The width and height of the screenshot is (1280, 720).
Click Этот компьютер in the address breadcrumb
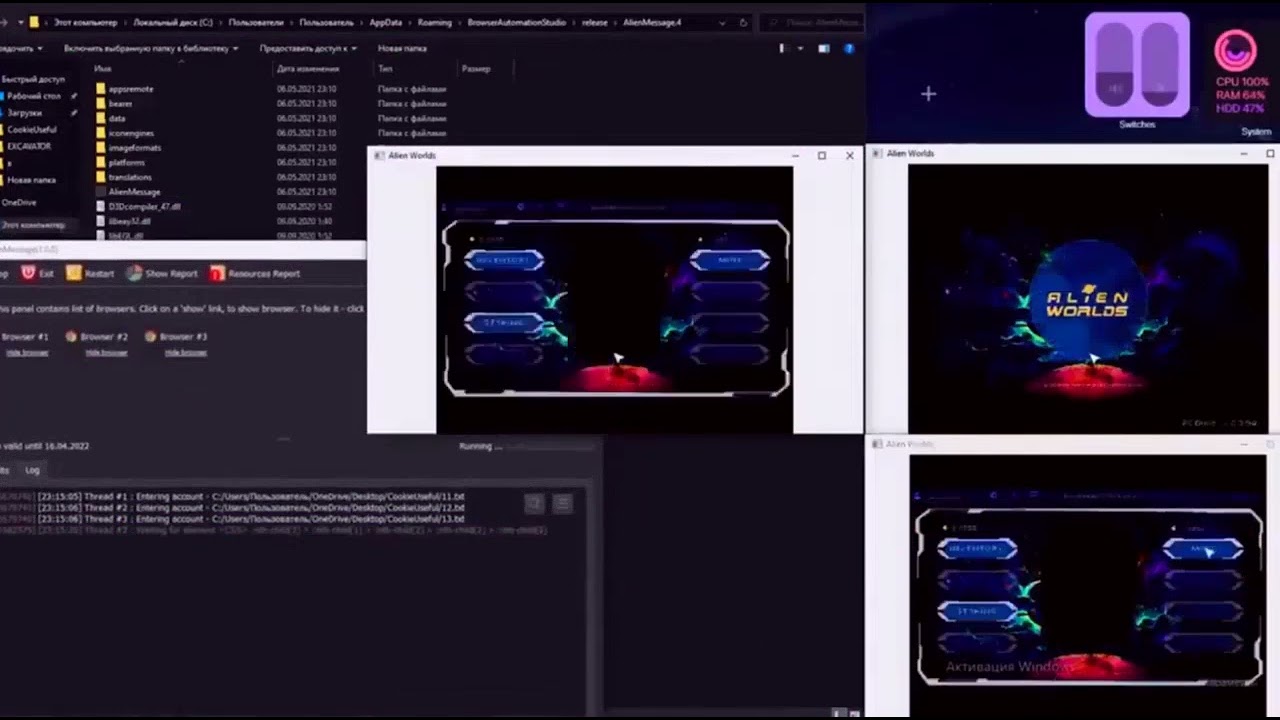tap(83, 22)
